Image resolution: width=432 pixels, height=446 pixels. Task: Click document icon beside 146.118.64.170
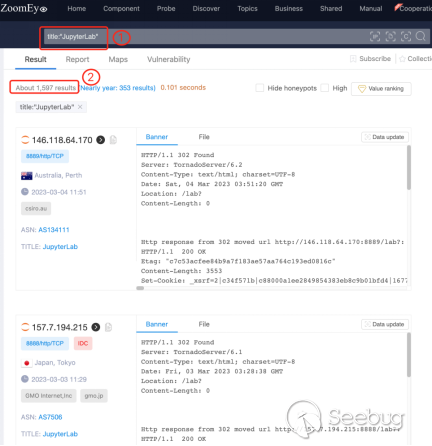click(113, 140)
